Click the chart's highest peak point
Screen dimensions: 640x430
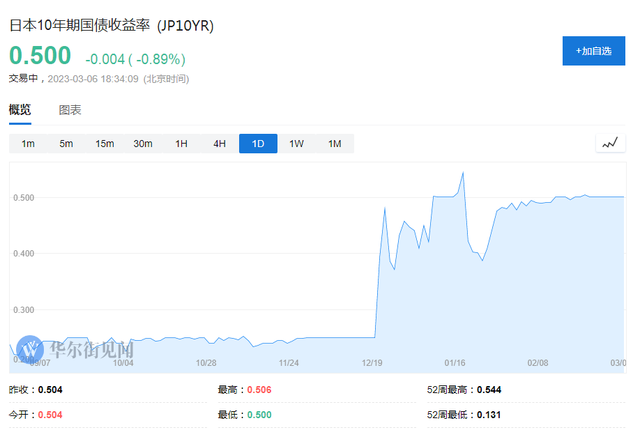(463, 173)
